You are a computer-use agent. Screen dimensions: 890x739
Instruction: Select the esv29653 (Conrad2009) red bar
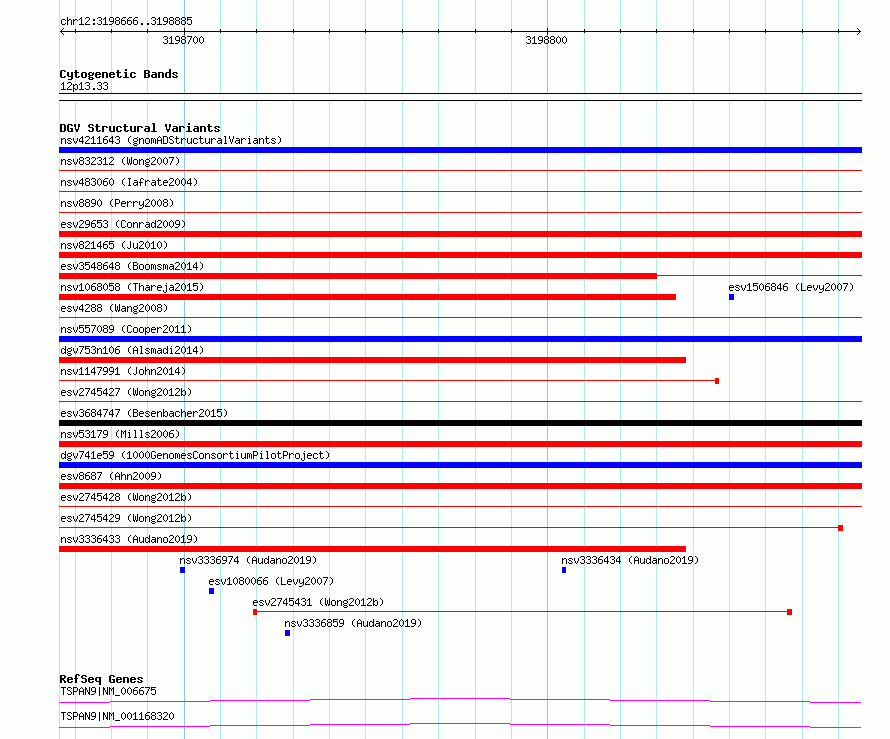(x=460, y=234)
